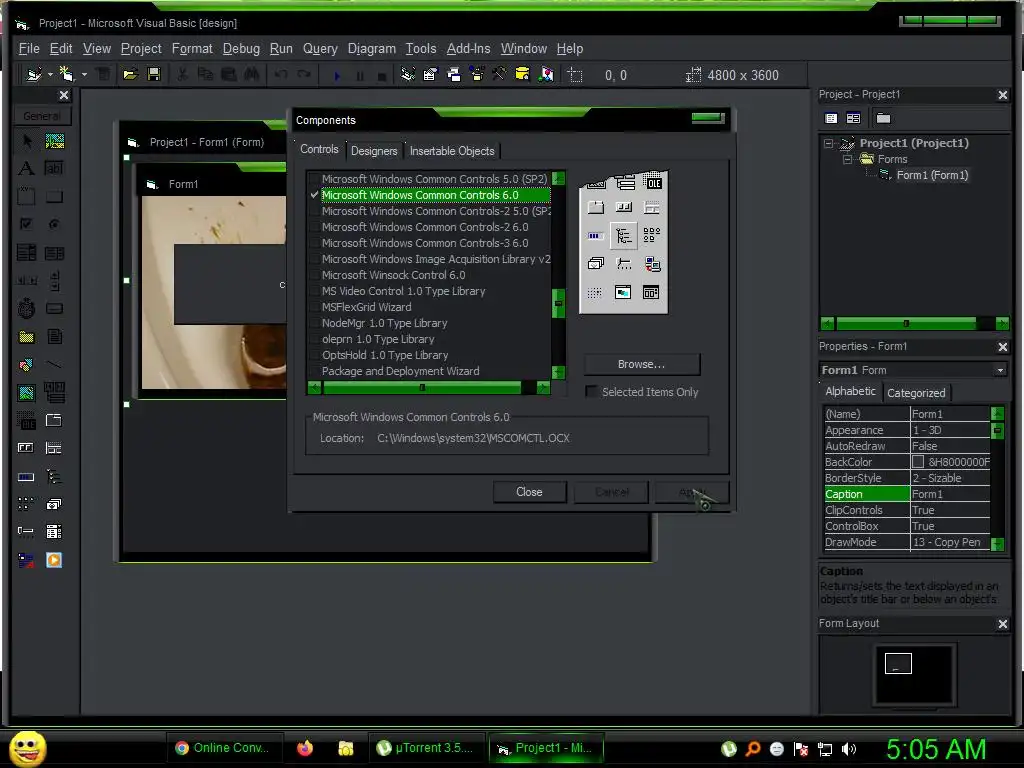
Task: Select the TreeView control tool
Action: [x=54, y=476]
